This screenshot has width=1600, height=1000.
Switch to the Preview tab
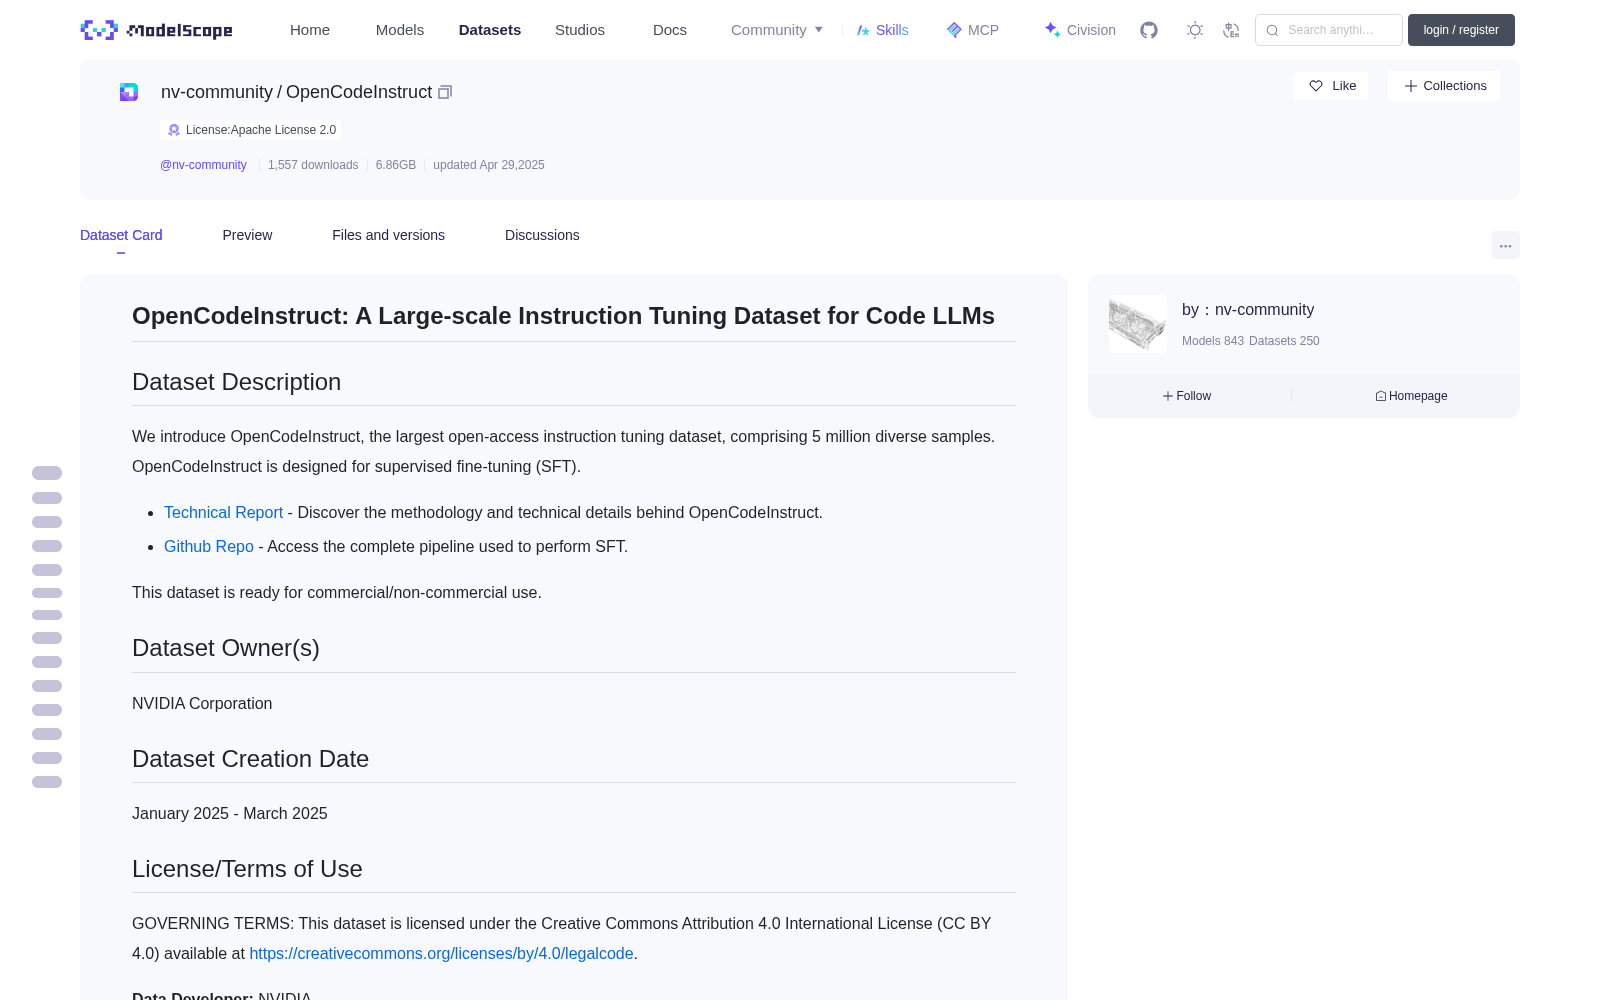pyautogui.click(x=247, y=235)
